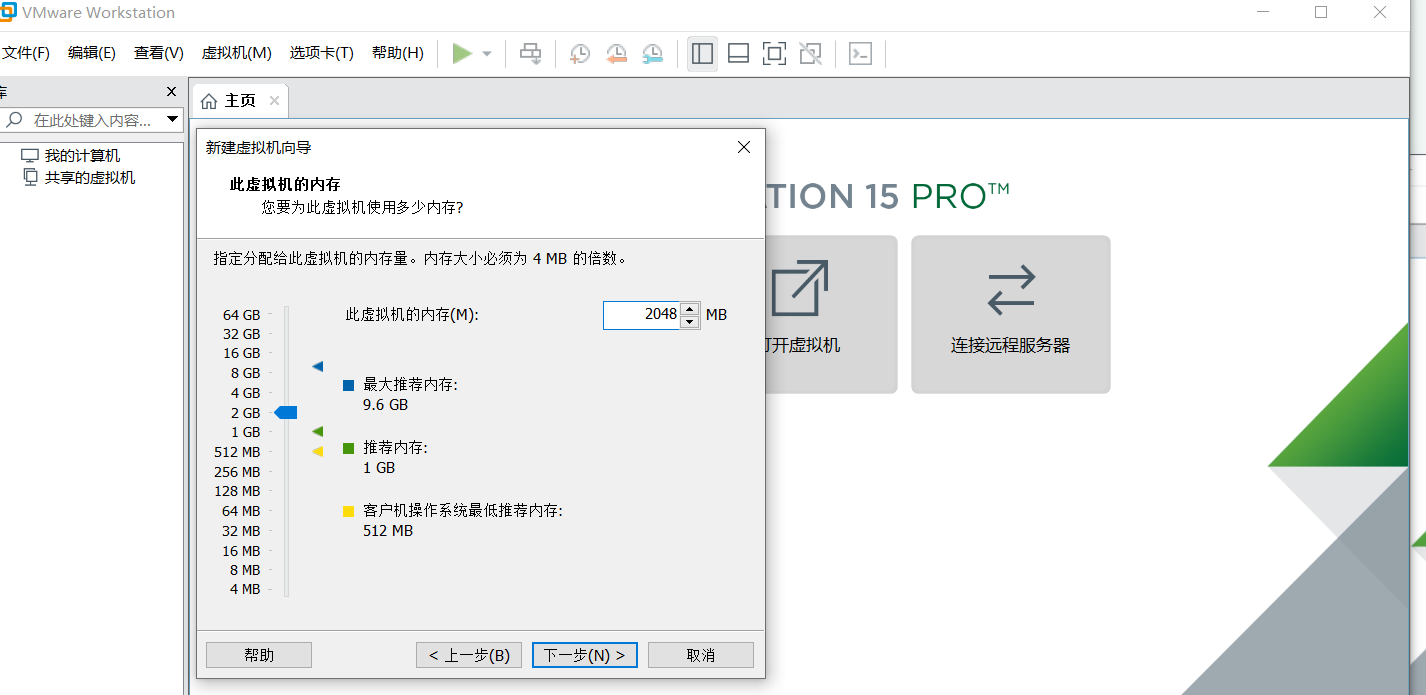Click the 取消 button
Screen dimensions: 1426x695
click(x=701, y=655)
